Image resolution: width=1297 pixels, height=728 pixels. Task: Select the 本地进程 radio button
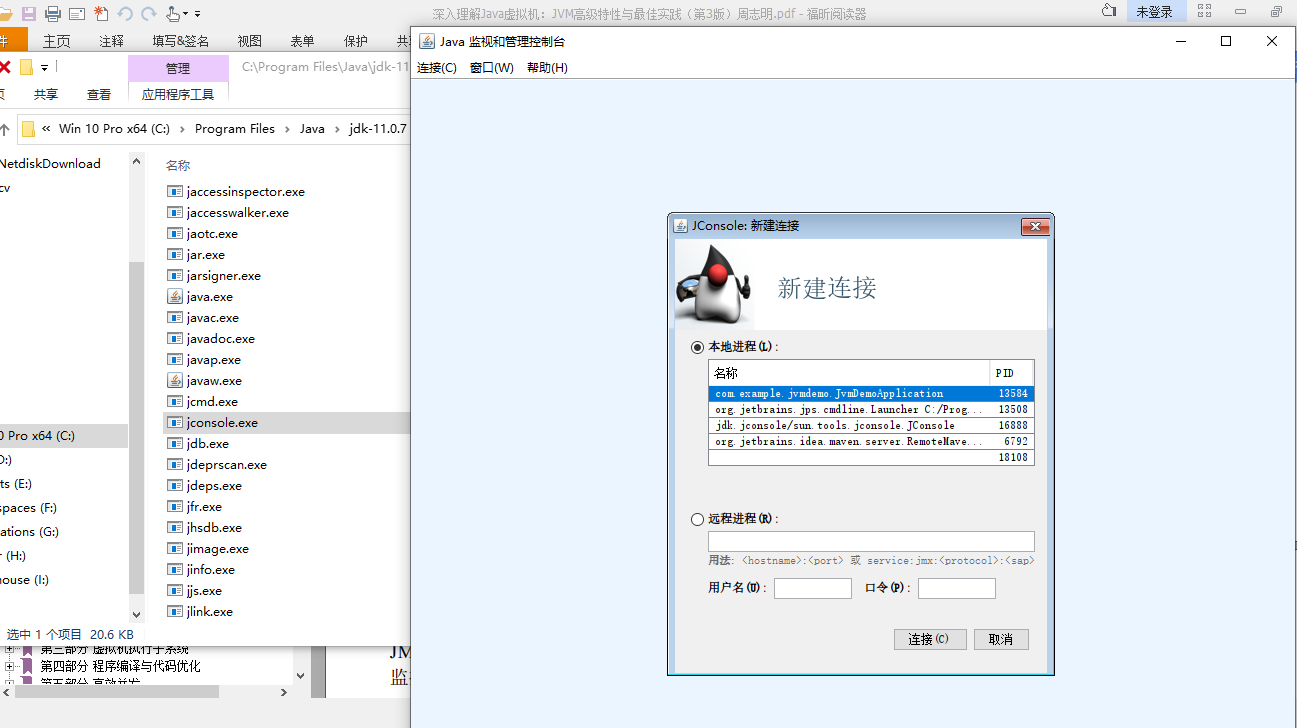point(697,347)
